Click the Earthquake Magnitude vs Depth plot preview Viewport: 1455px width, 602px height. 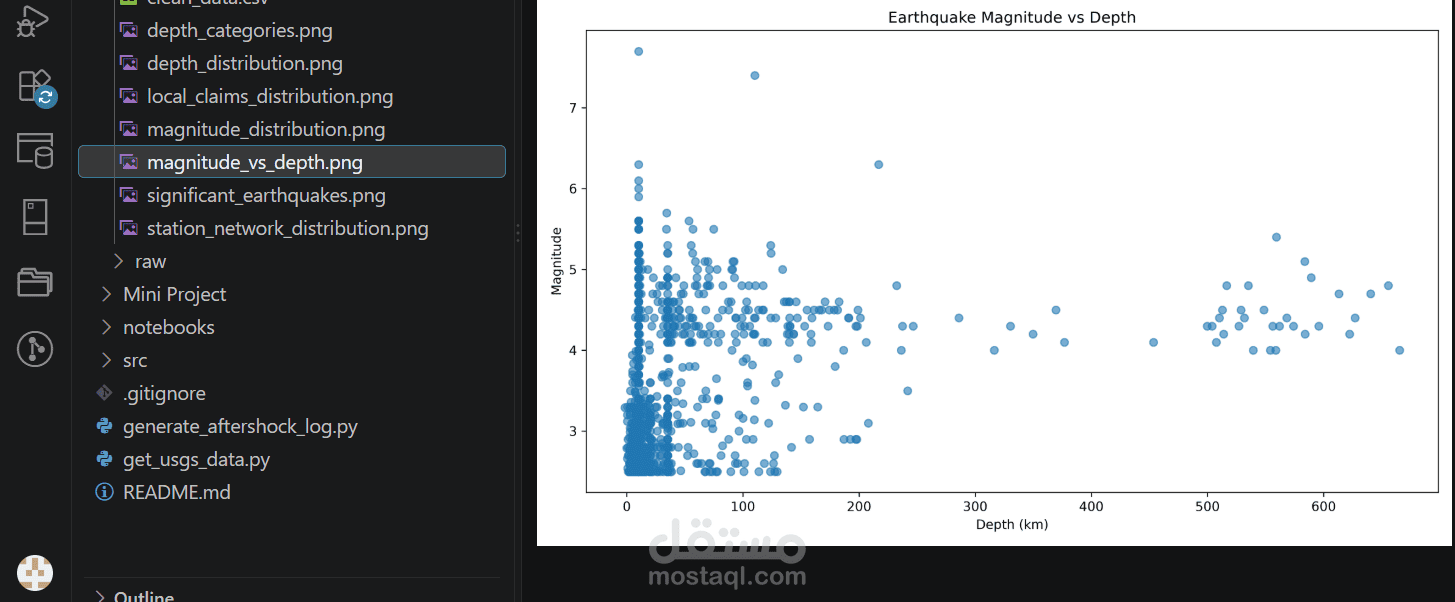pyautogui.click(x=994, y=273)
